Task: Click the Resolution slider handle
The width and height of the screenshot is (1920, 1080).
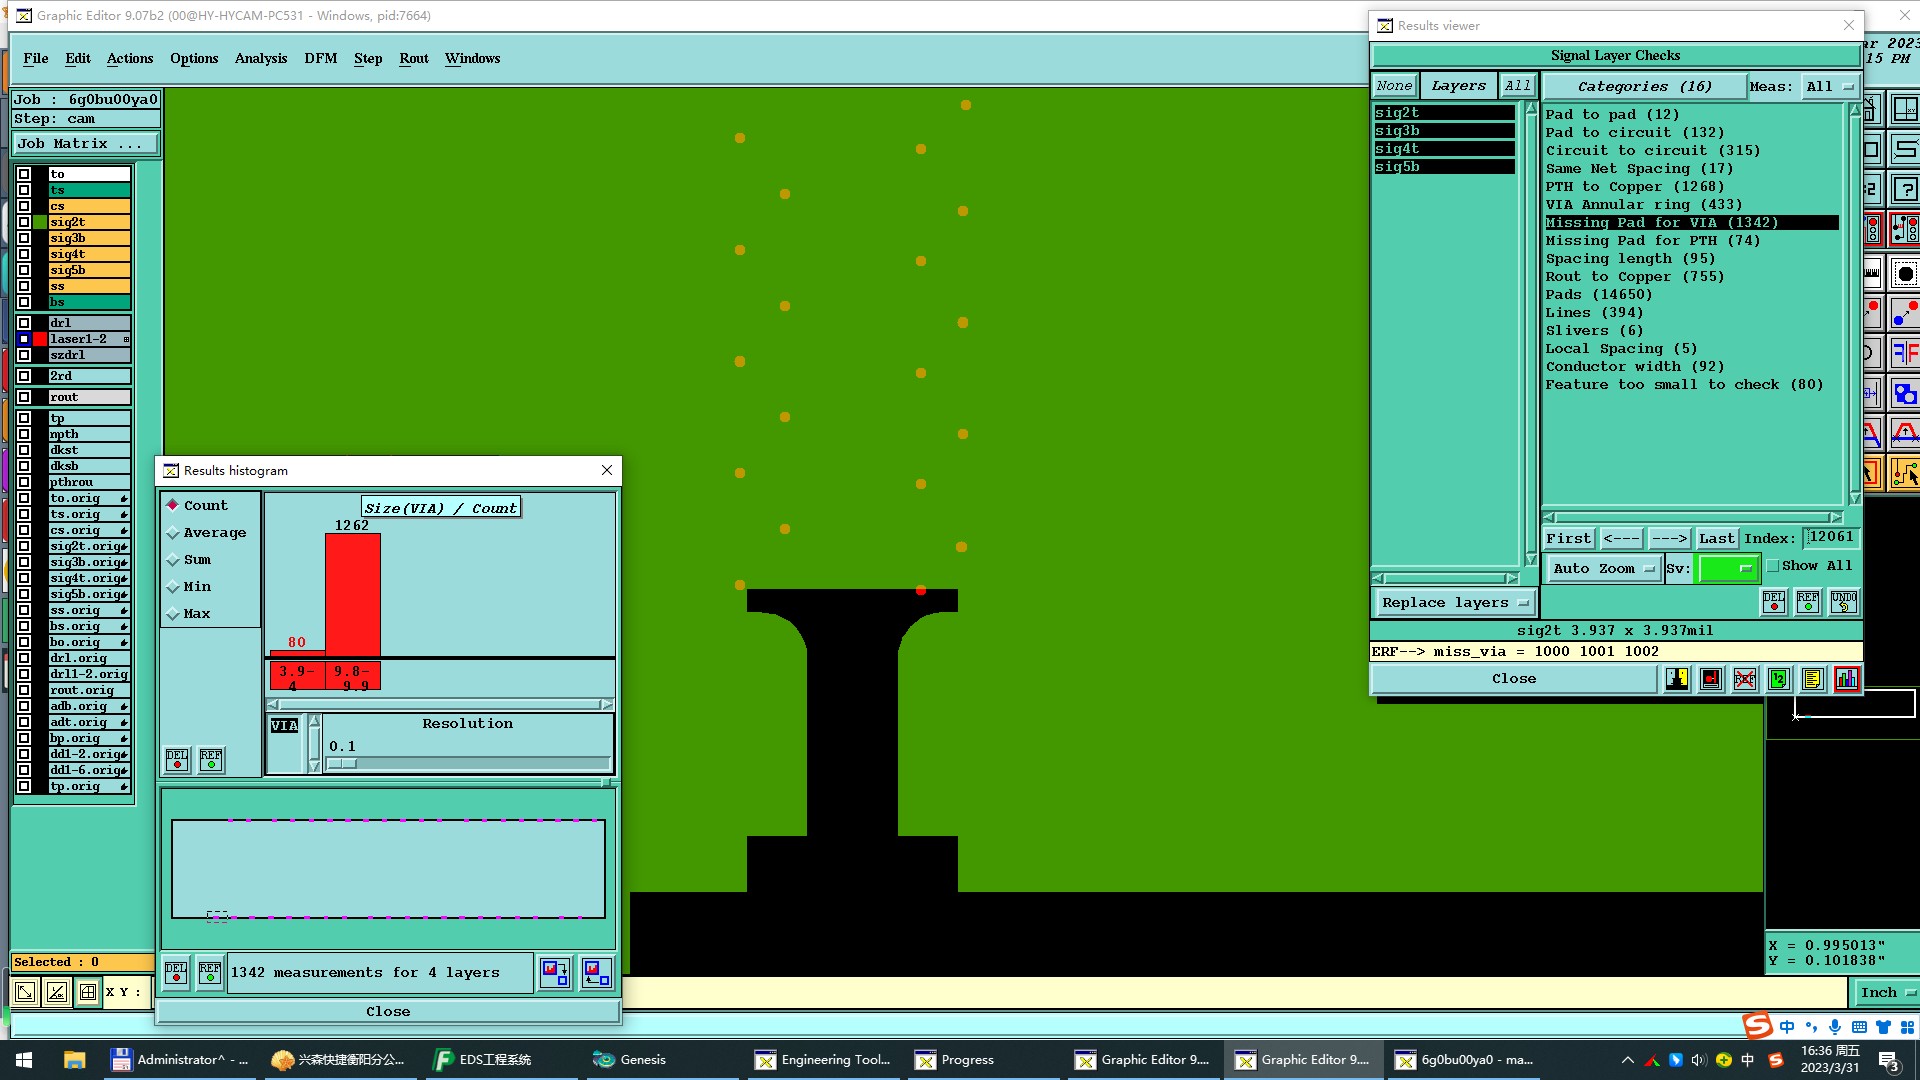Action: 342,763
